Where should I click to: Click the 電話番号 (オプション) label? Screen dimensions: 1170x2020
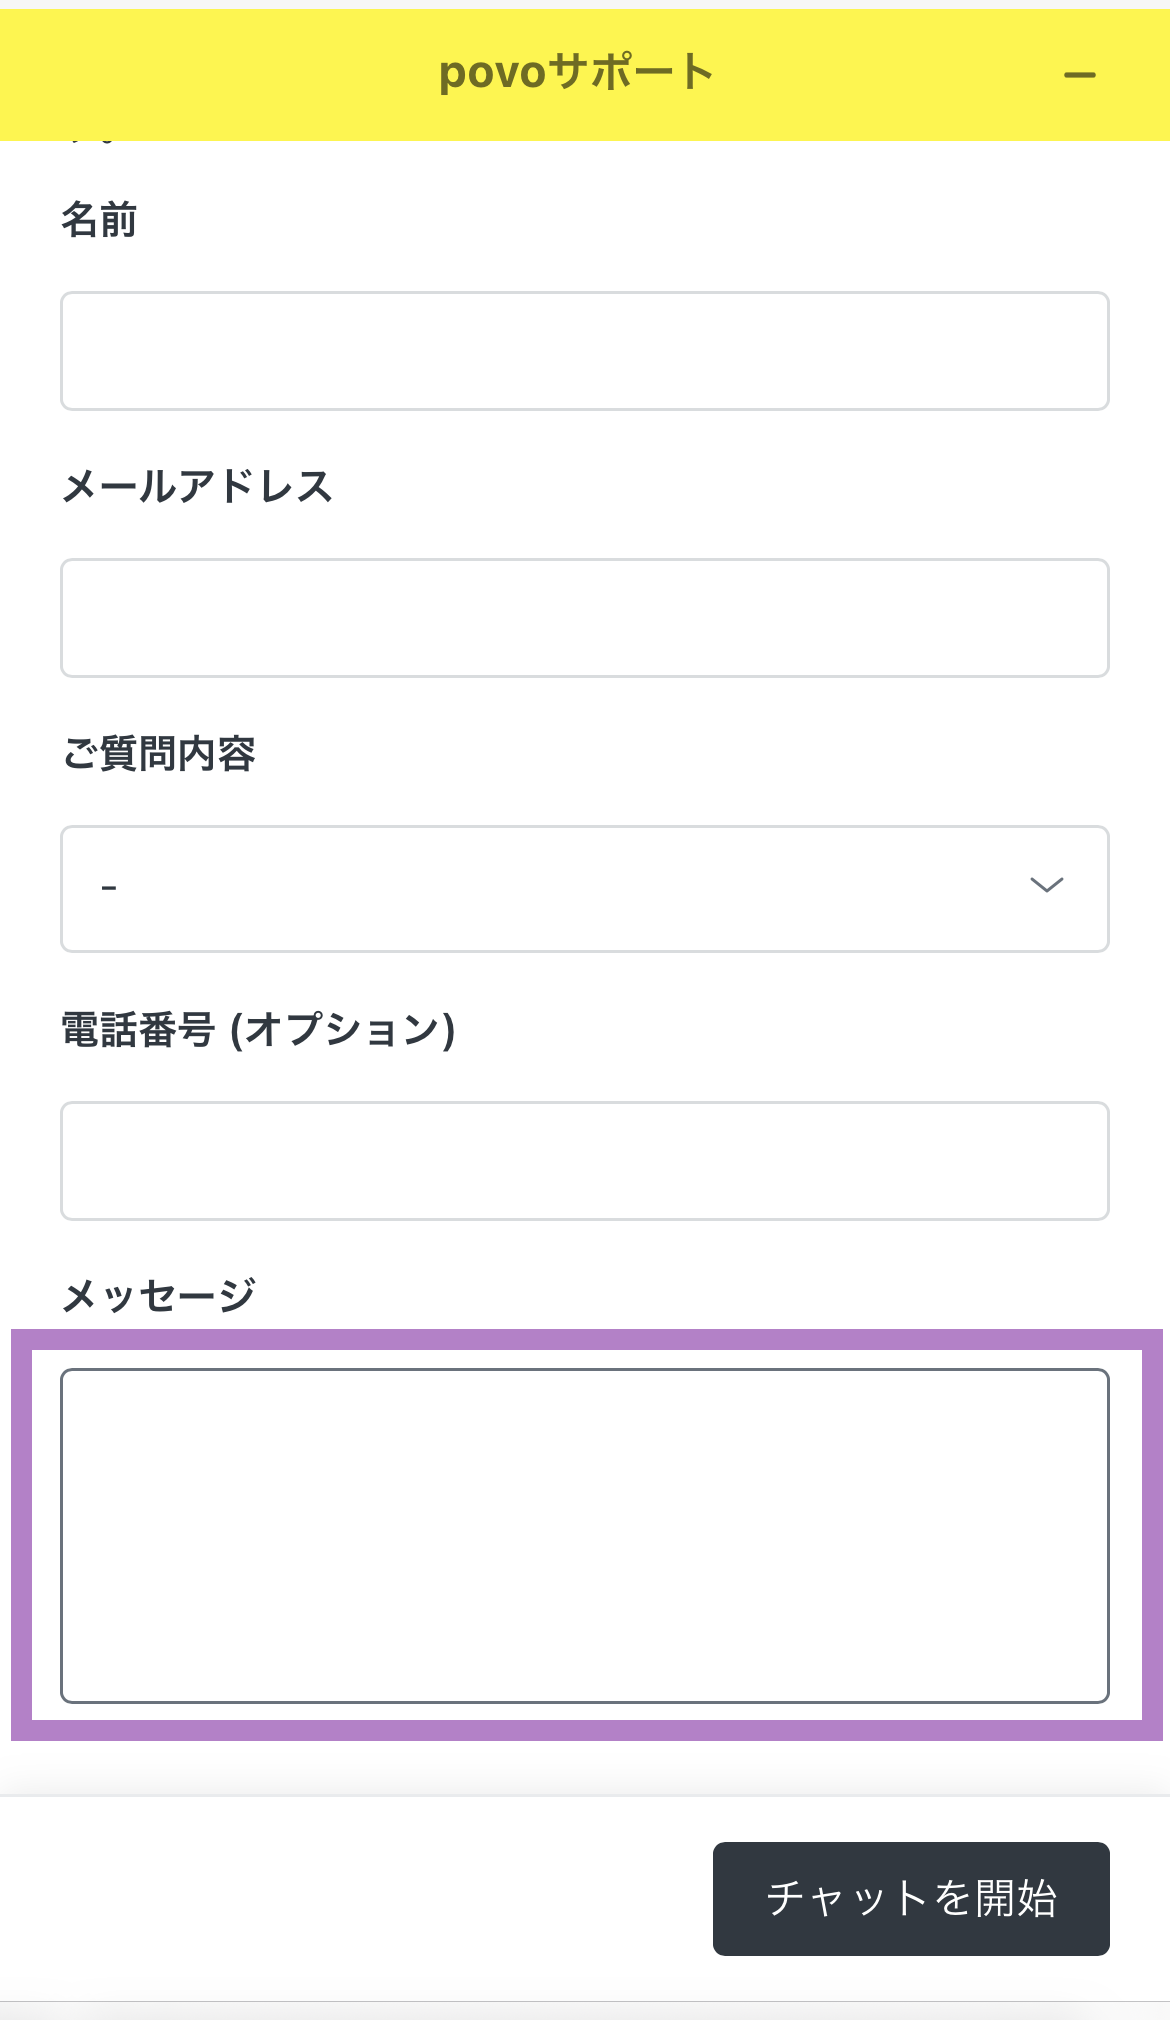[259, 1029]
